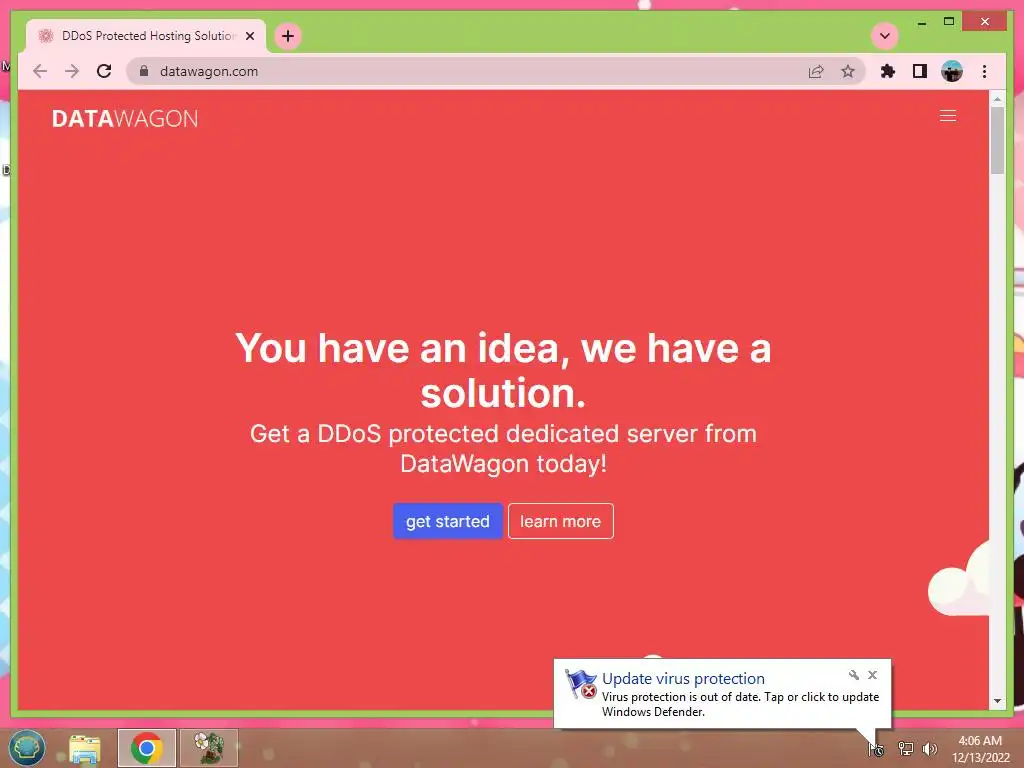Viewport: 1024px width, 768px height.
Task: Go back using the browser back arrow
Action: 40,71
